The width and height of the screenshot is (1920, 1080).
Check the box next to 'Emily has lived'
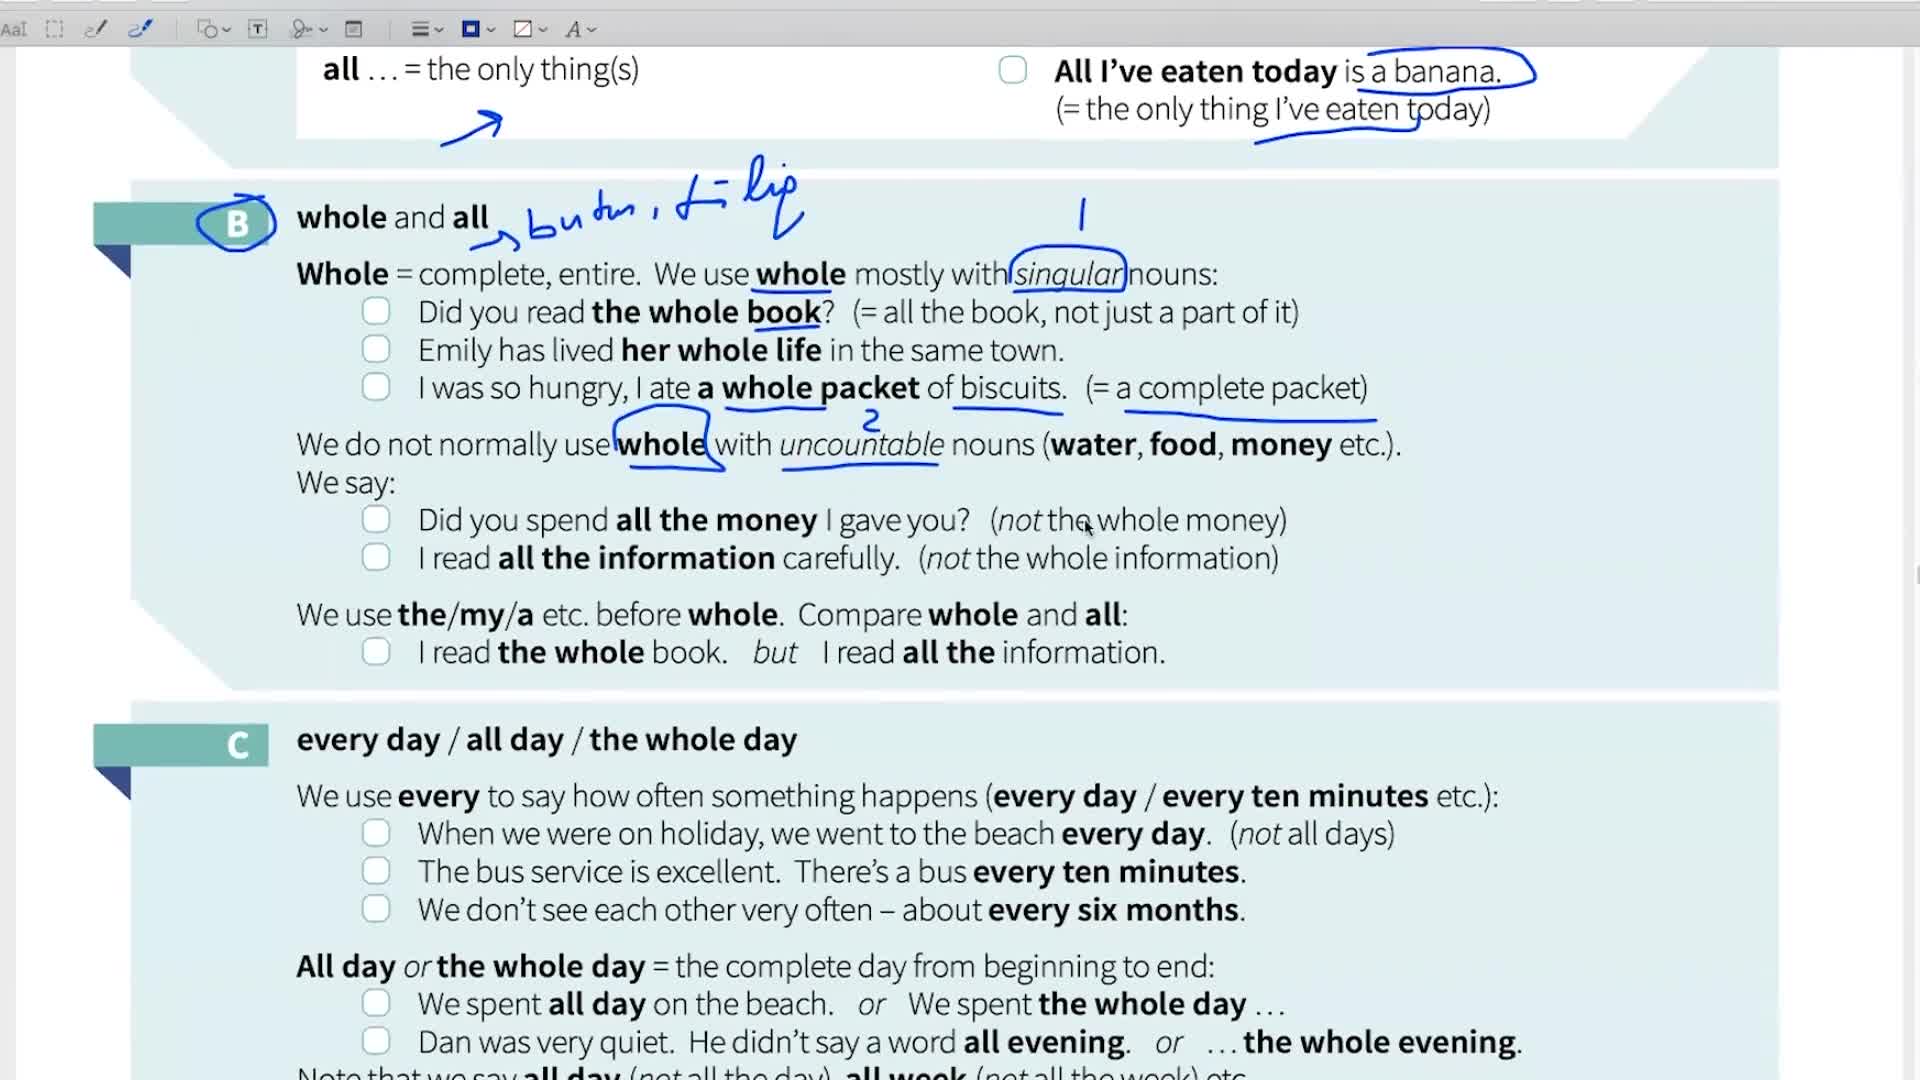376,349
